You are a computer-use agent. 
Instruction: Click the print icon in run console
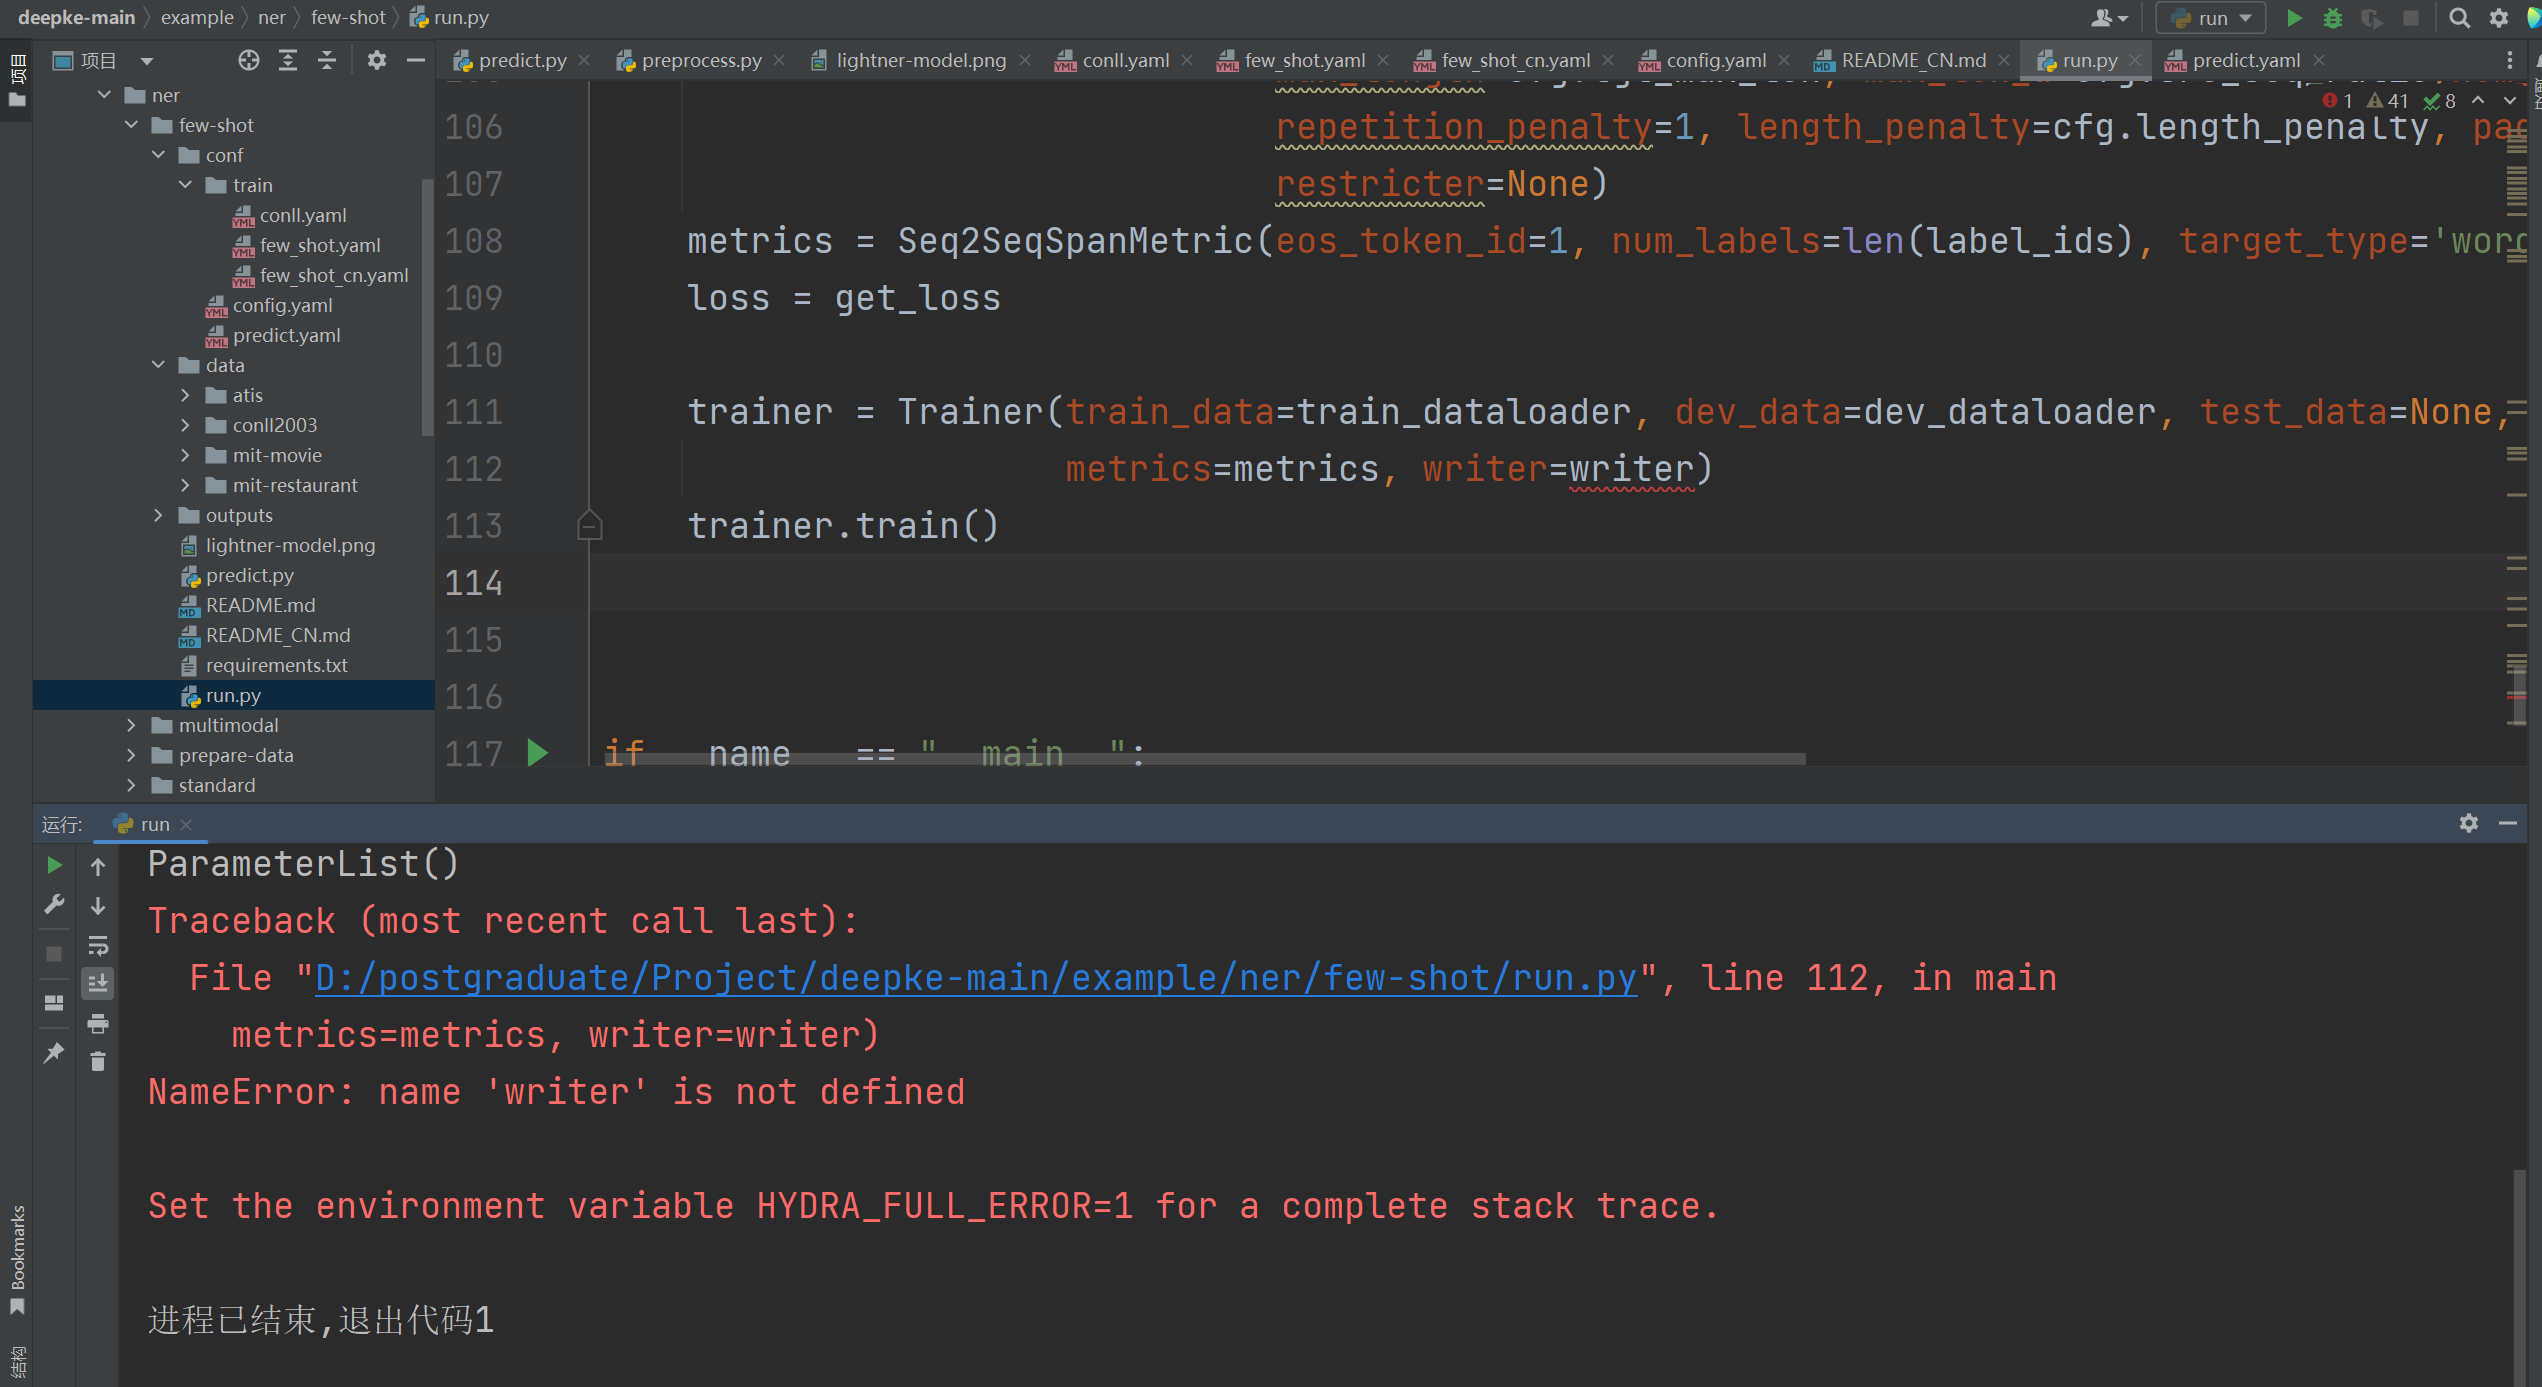click(x=98, y=1023)
